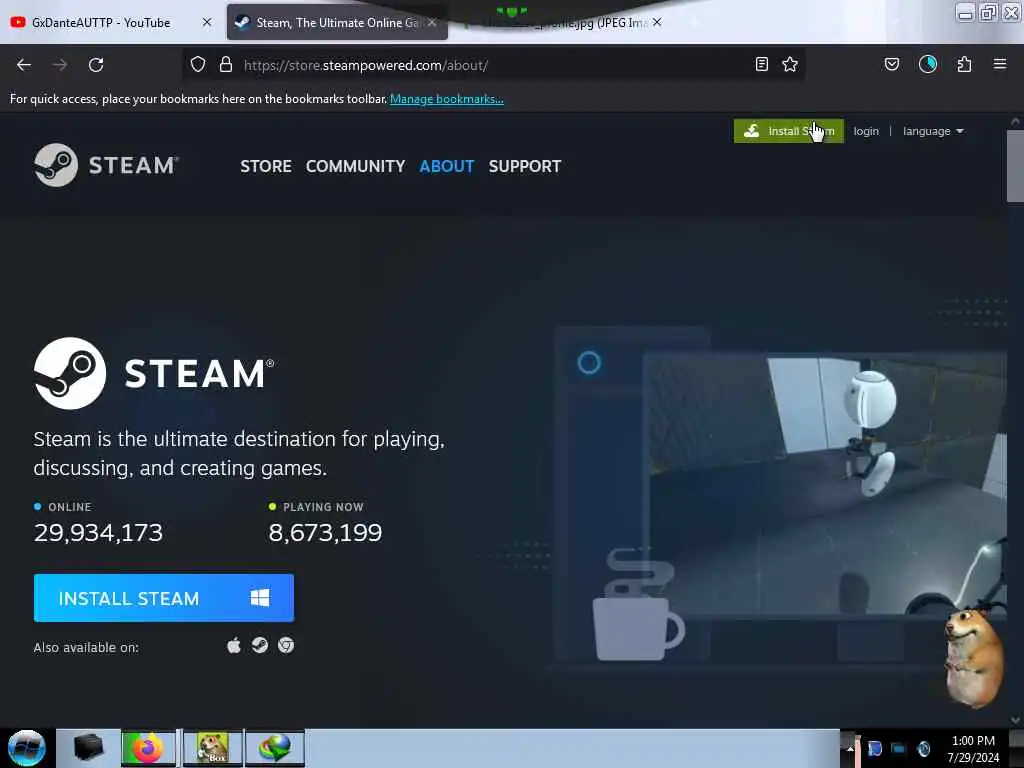Image resolution: width=1024 pixels, height=768 pixels.
Task: Click the browser forward arrow
Action: (59, 65)
